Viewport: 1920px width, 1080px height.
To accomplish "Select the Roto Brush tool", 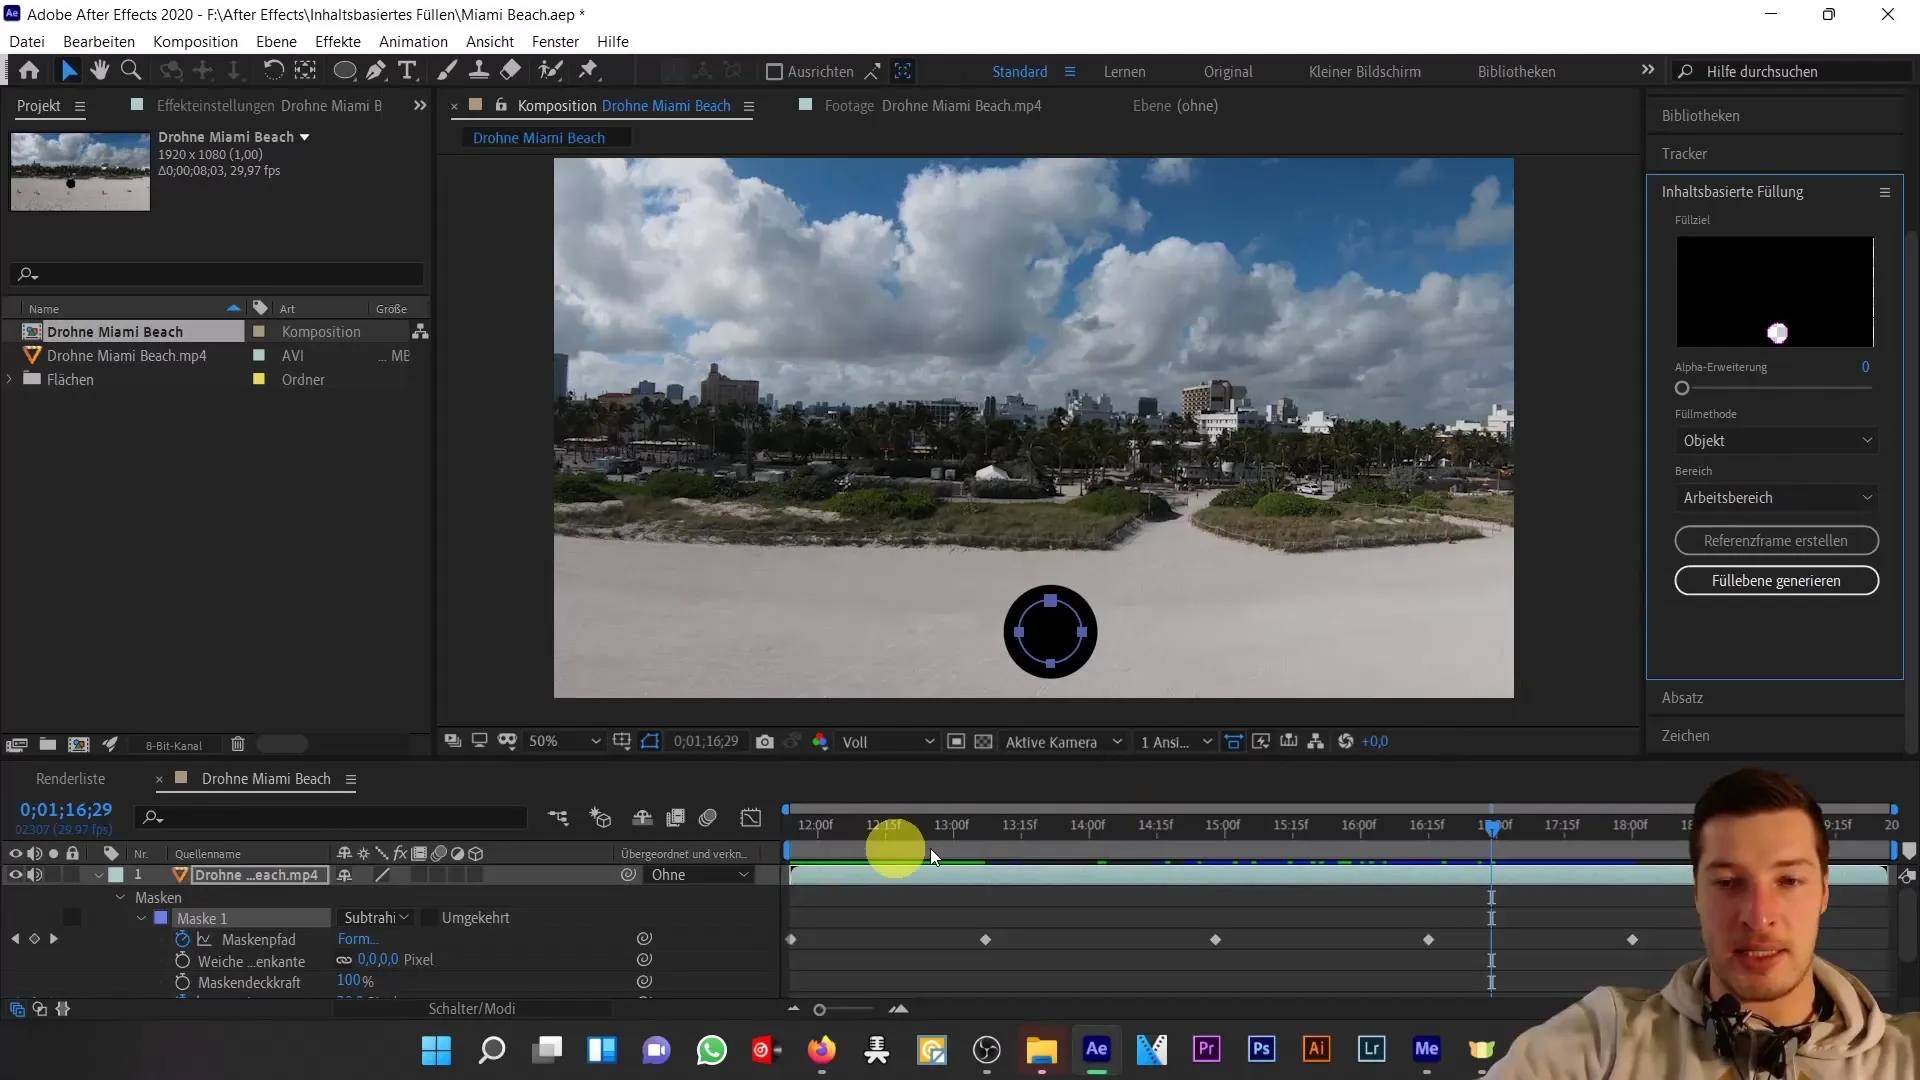I will 550,71.
